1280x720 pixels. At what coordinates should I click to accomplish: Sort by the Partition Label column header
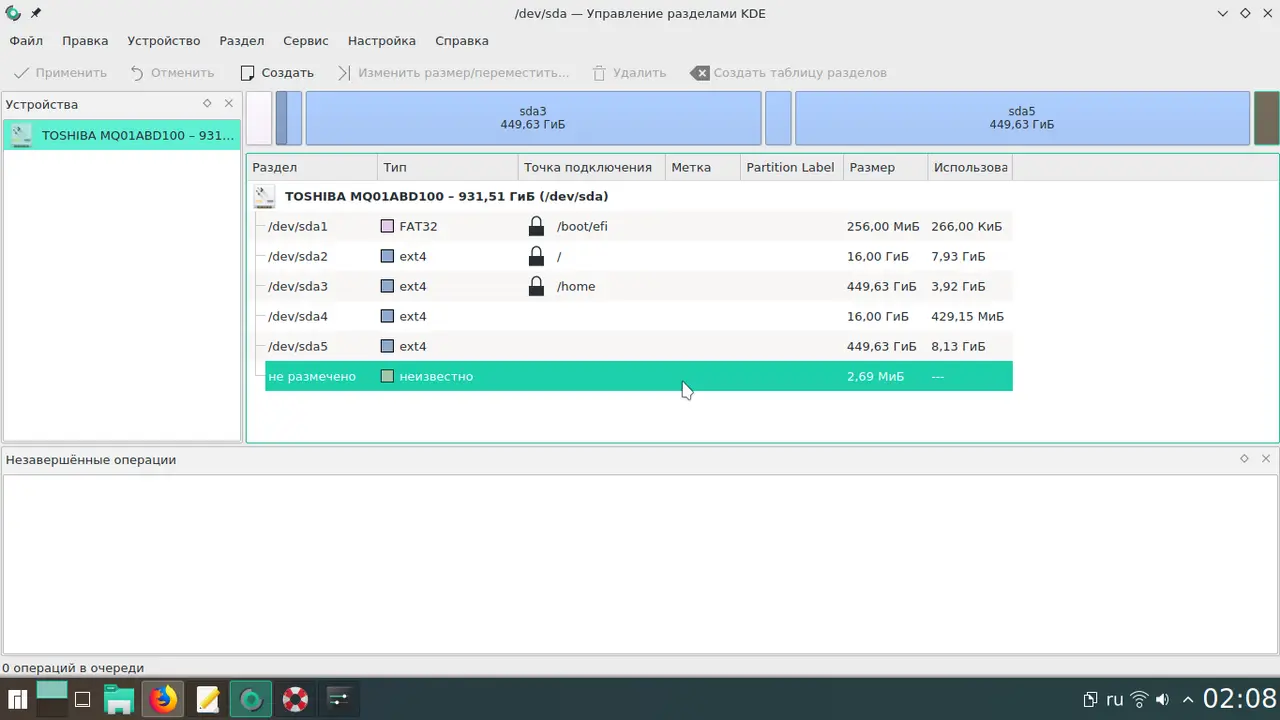(792, 167)
